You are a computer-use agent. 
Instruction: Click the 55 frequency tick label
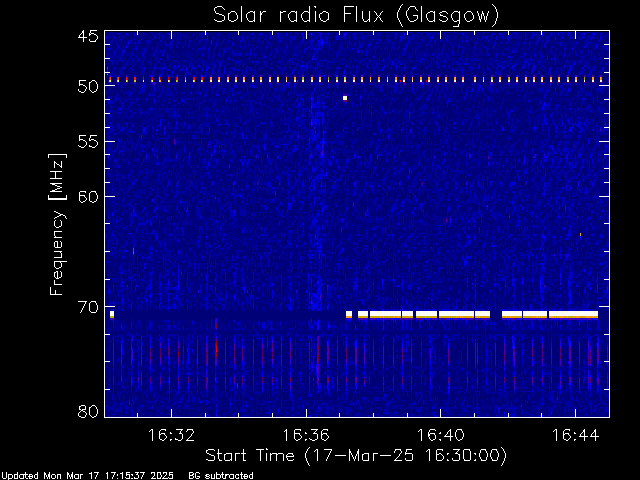coord(88,142)
